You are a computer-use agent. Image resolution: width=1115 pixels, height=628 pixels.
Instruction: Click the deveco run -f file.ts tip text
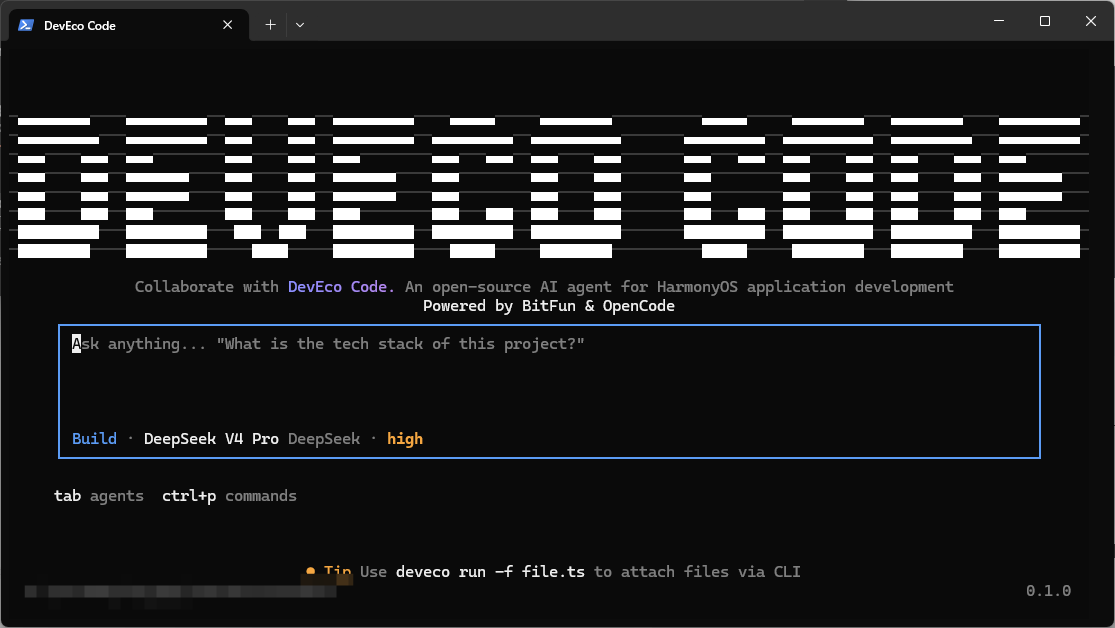[x=490, y=572]
